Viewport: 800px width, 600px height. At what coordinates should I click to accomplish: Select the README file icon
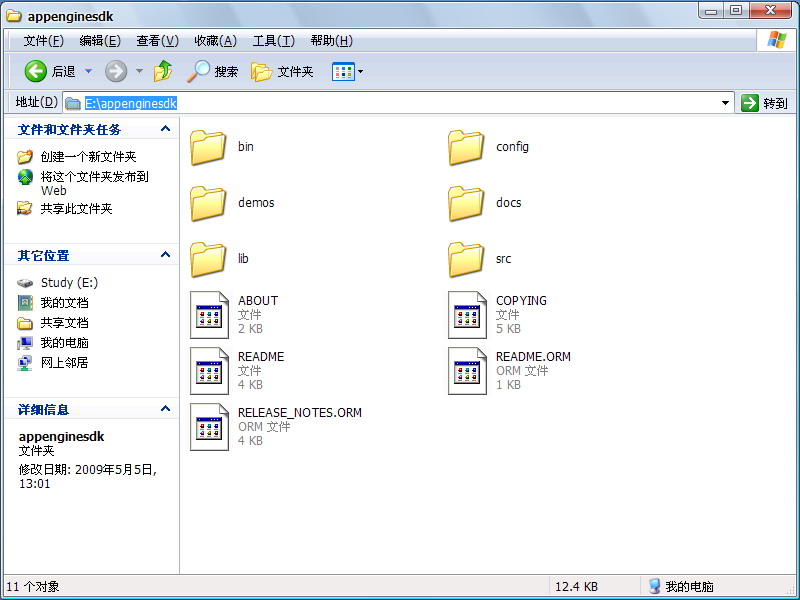(209, 371)
